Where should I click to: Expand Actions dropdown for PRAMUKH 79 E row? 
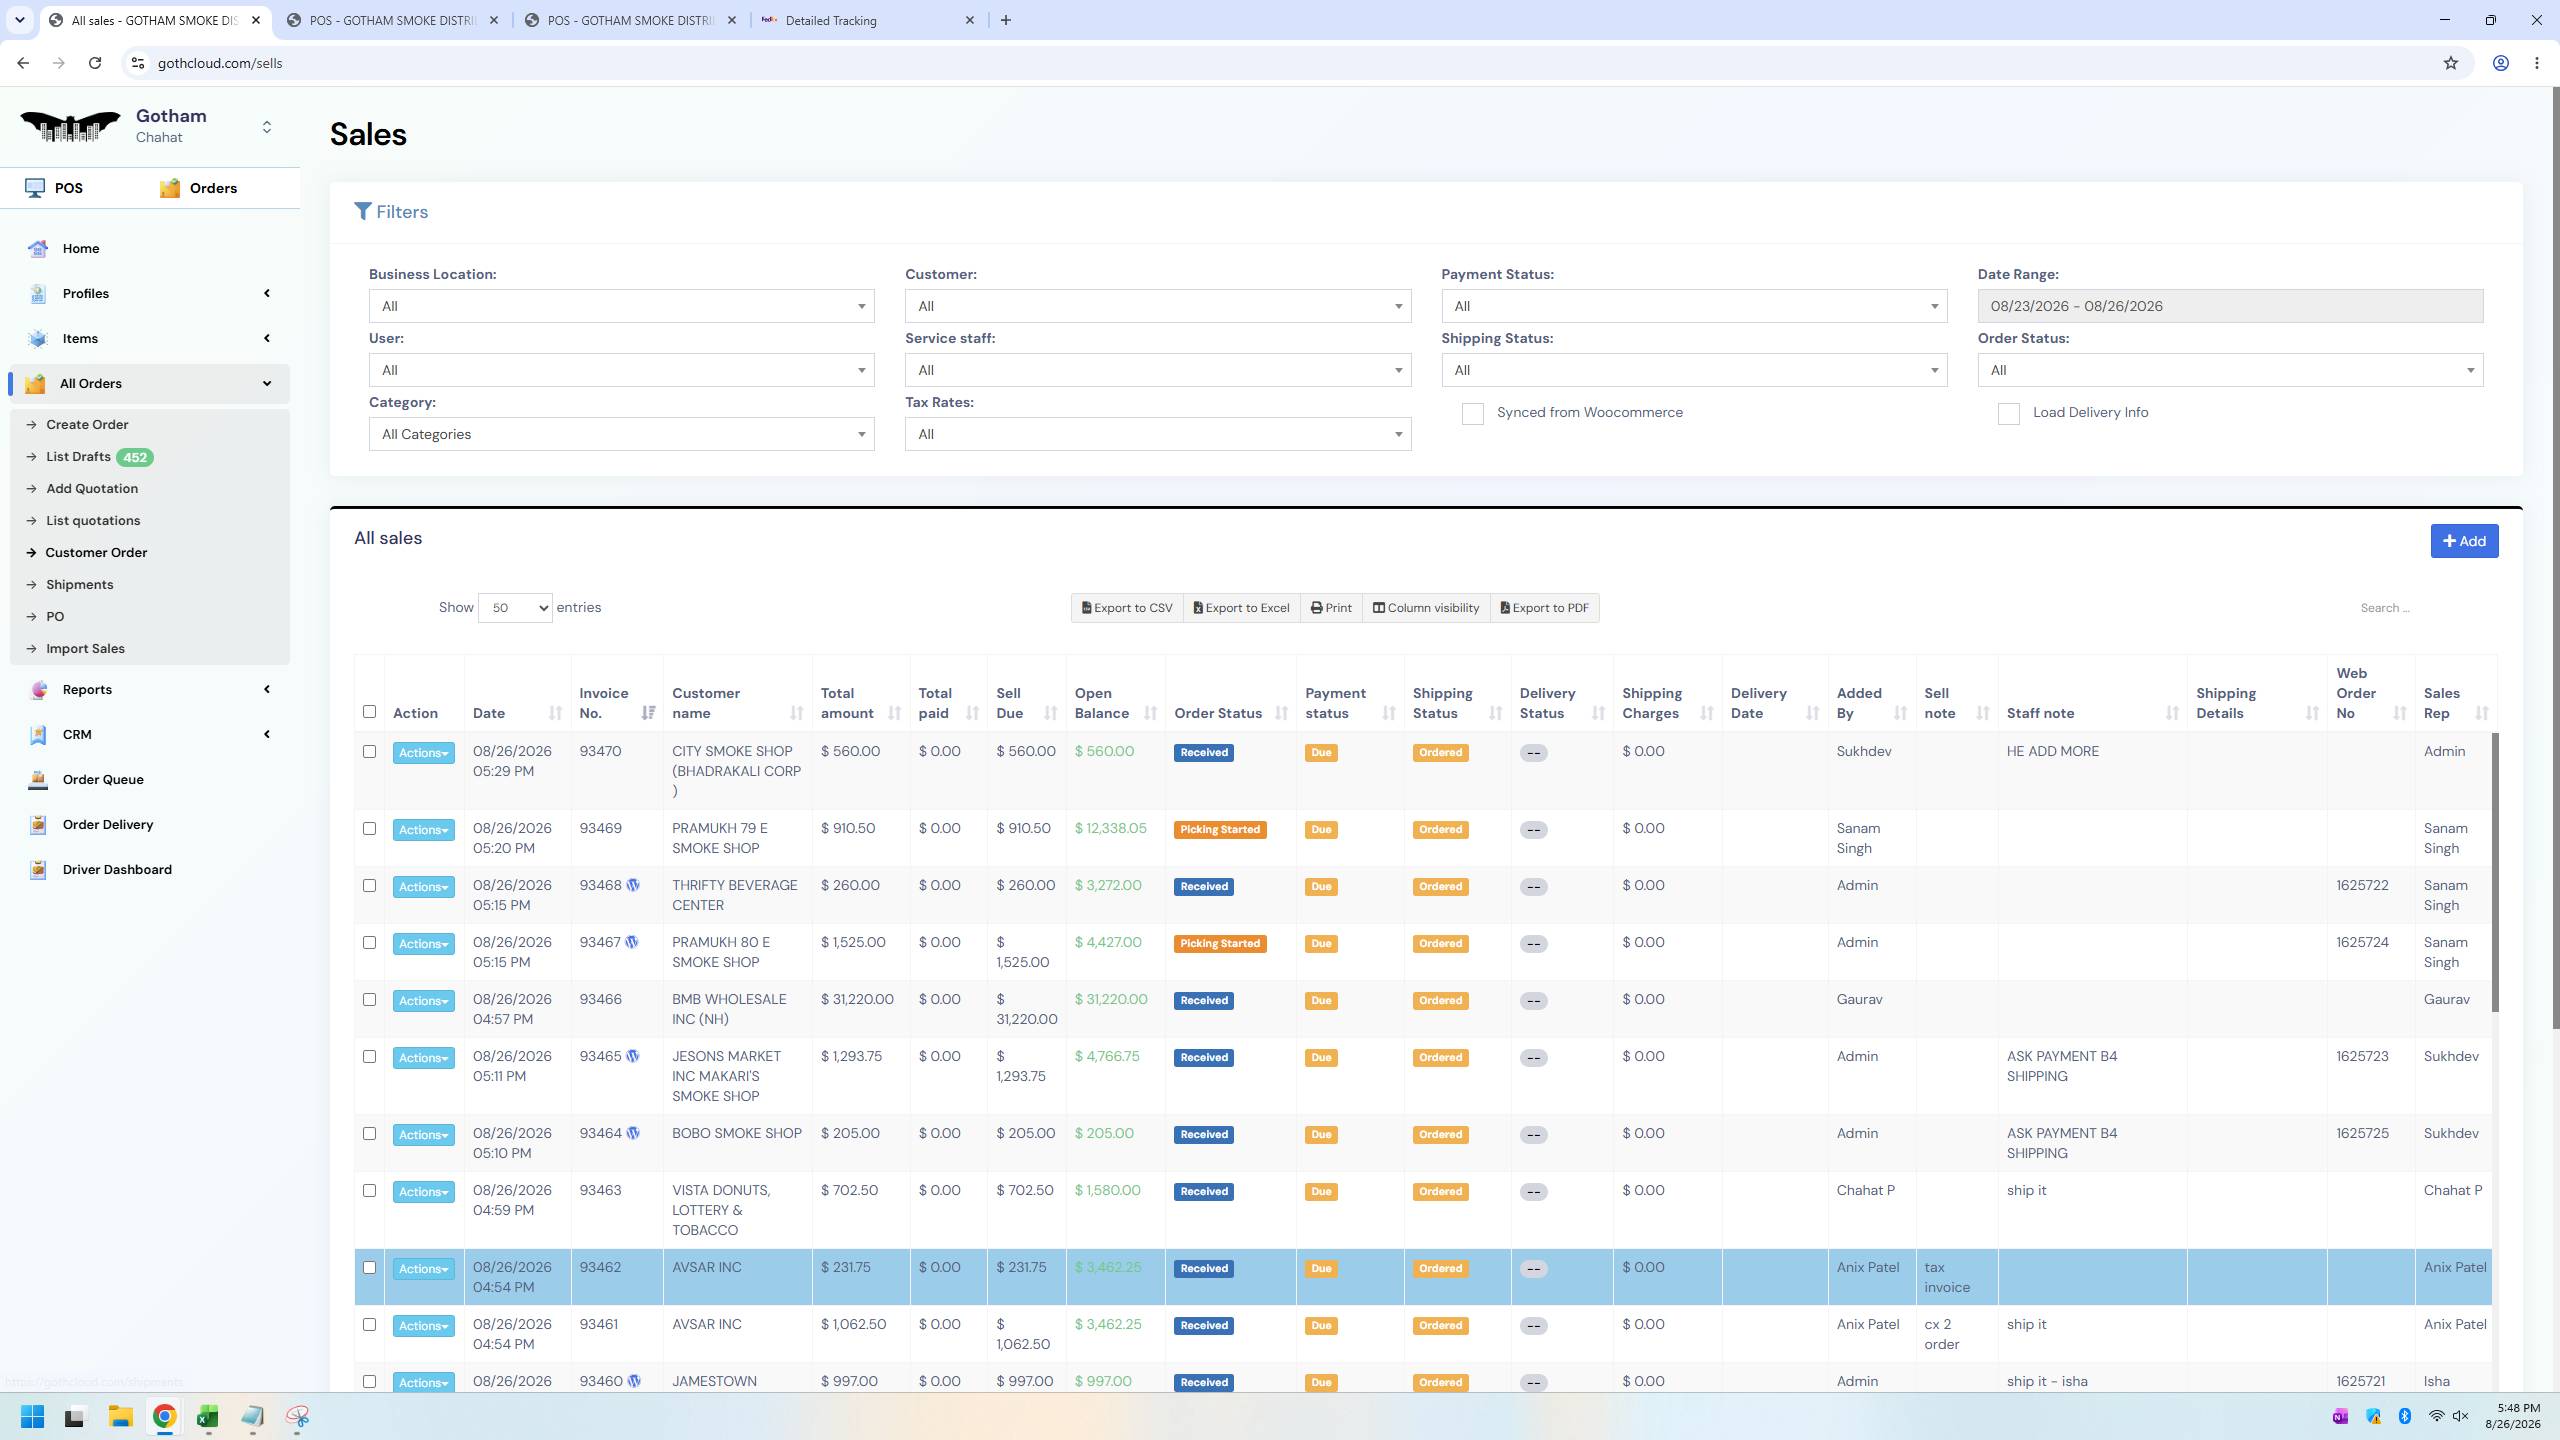pyautogui.click(x=423, y=830)
